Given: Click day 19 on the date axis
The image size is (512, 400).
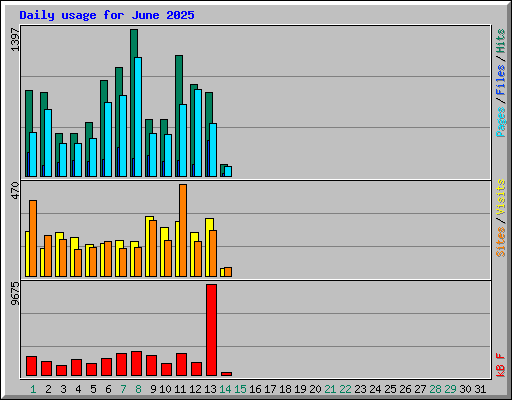Looking at the screenshot, I should click(300, 389).
